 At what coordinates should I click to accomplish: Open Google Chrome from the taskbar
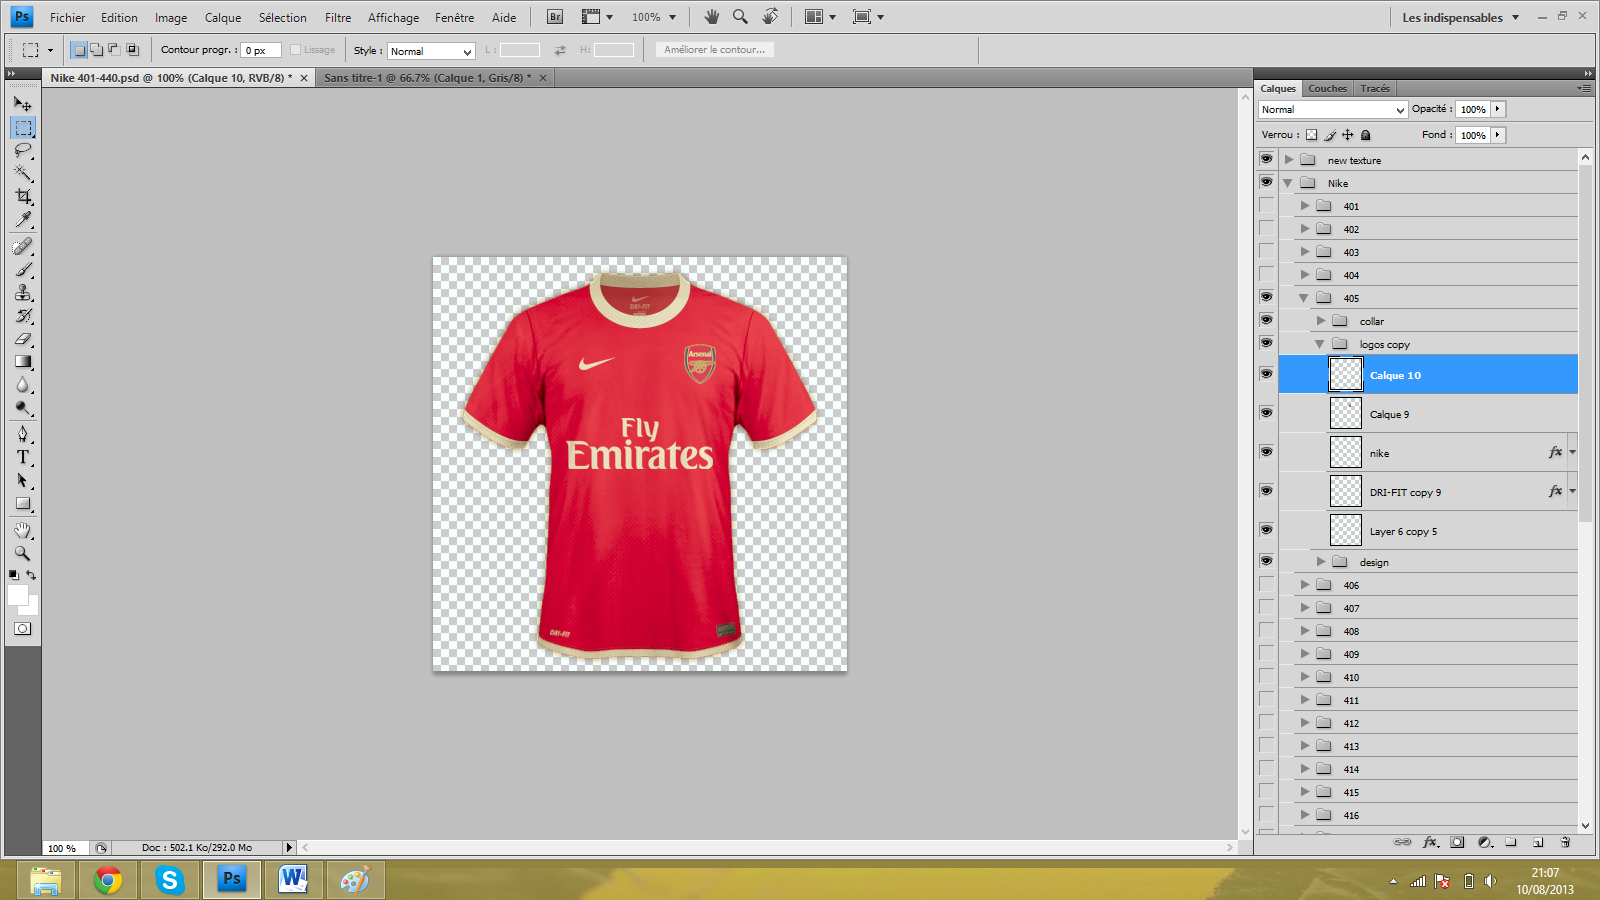[x=108, y=880]
